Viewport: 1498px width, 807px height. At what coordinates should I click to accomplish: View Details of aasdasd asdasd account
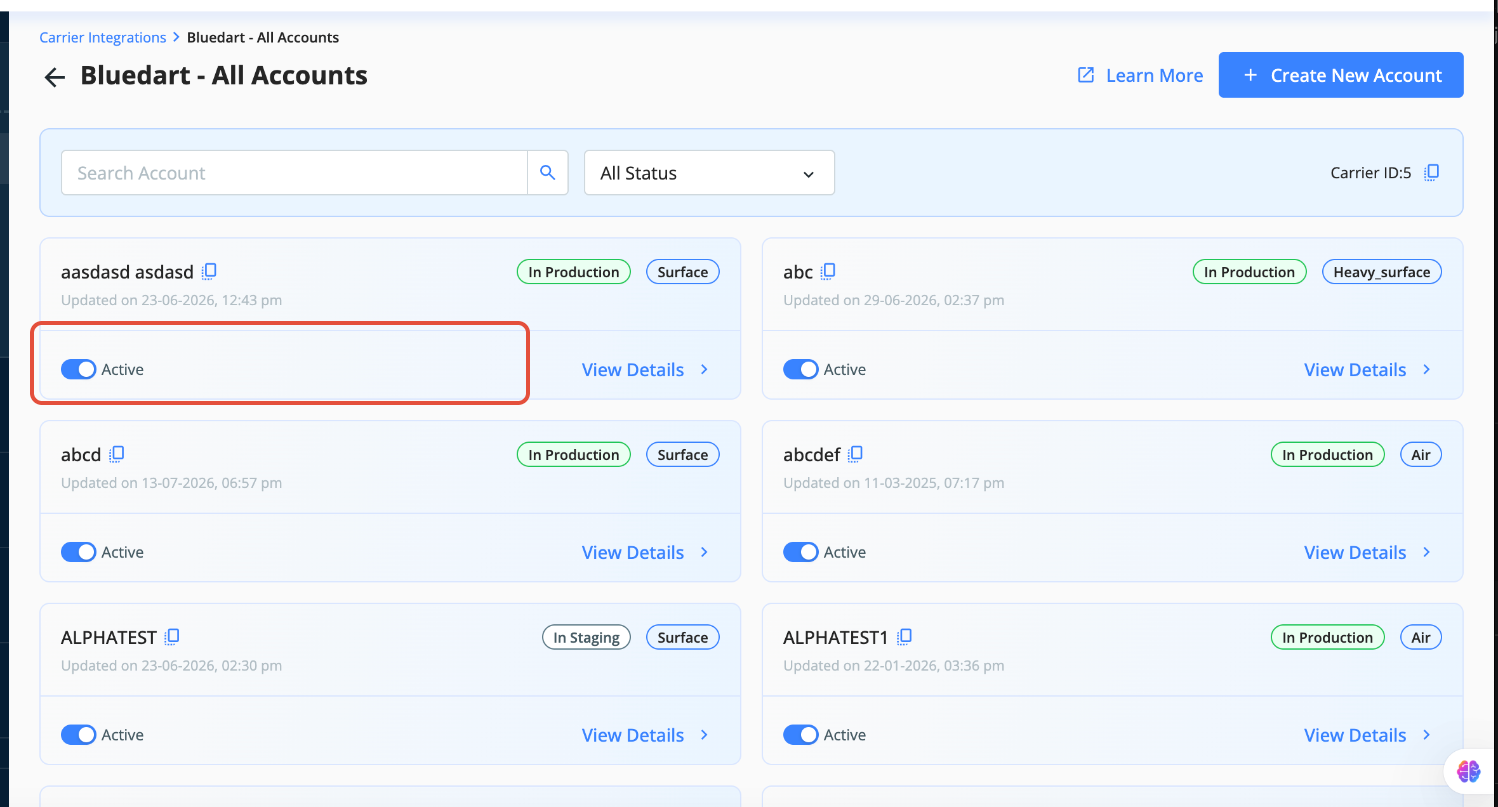click(x=646, y=370)
